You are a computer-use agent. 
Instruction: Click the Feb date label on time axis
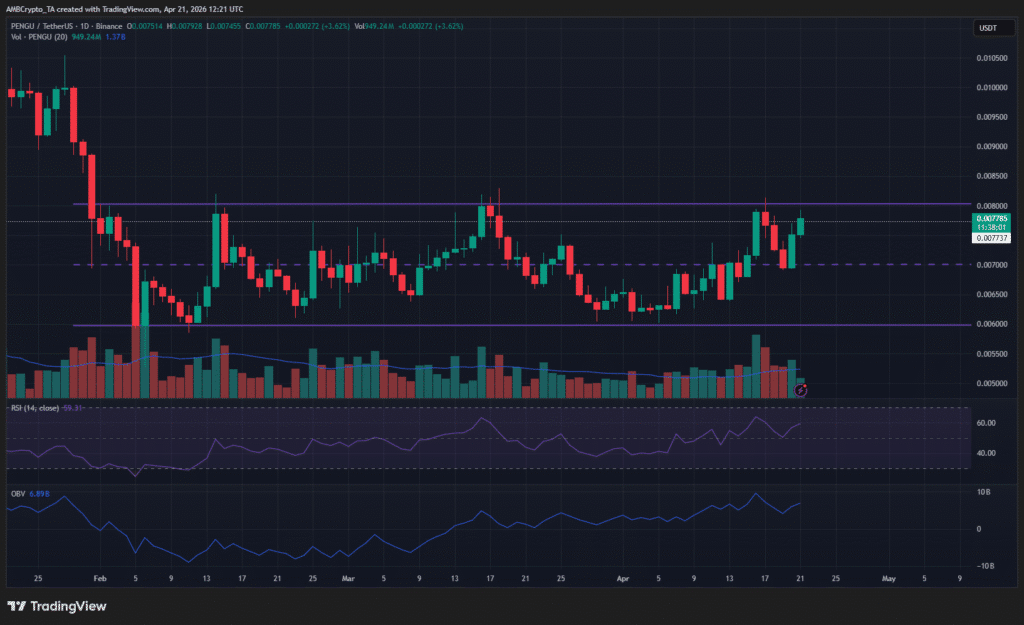99,578
